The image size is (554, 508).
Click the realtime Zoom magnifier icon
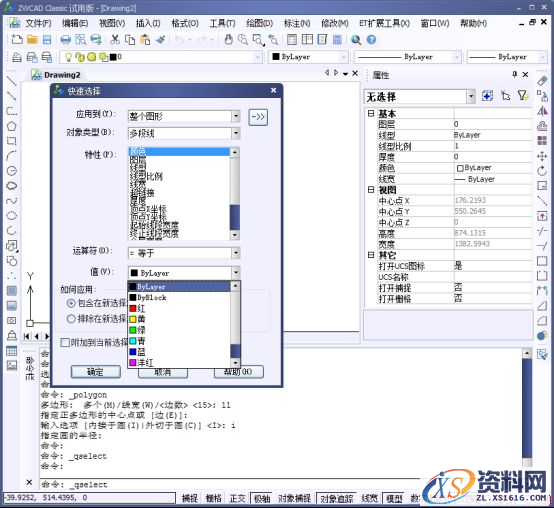click(243, 40)
